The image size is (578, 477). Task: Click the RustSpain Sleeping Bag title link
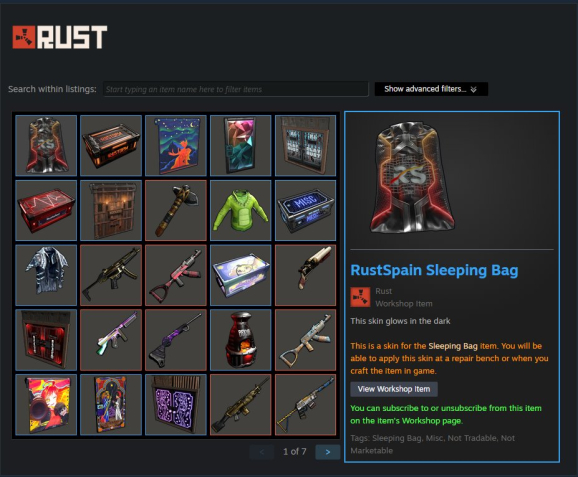click(x=434, y=270)
